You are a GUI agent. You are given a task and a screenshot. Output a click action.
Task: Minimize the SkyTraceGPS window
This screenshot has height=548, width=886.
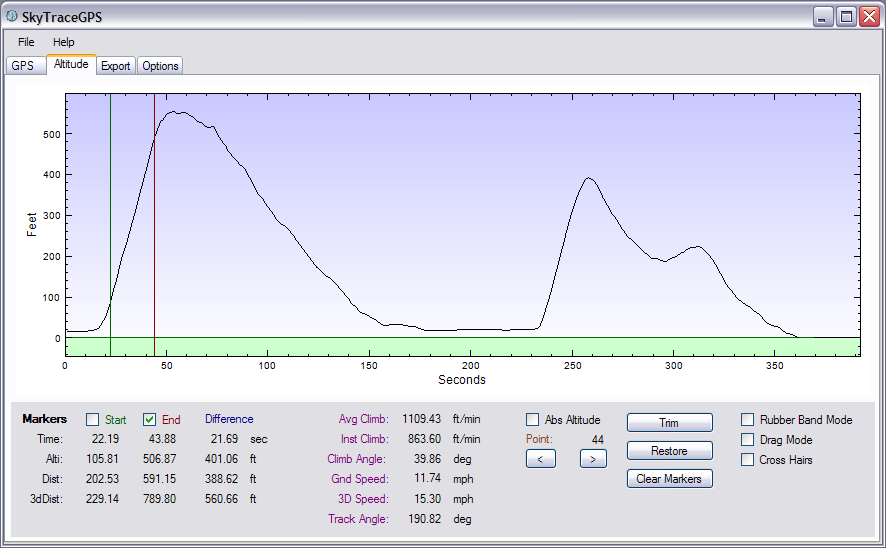click(x=823, y=17)
